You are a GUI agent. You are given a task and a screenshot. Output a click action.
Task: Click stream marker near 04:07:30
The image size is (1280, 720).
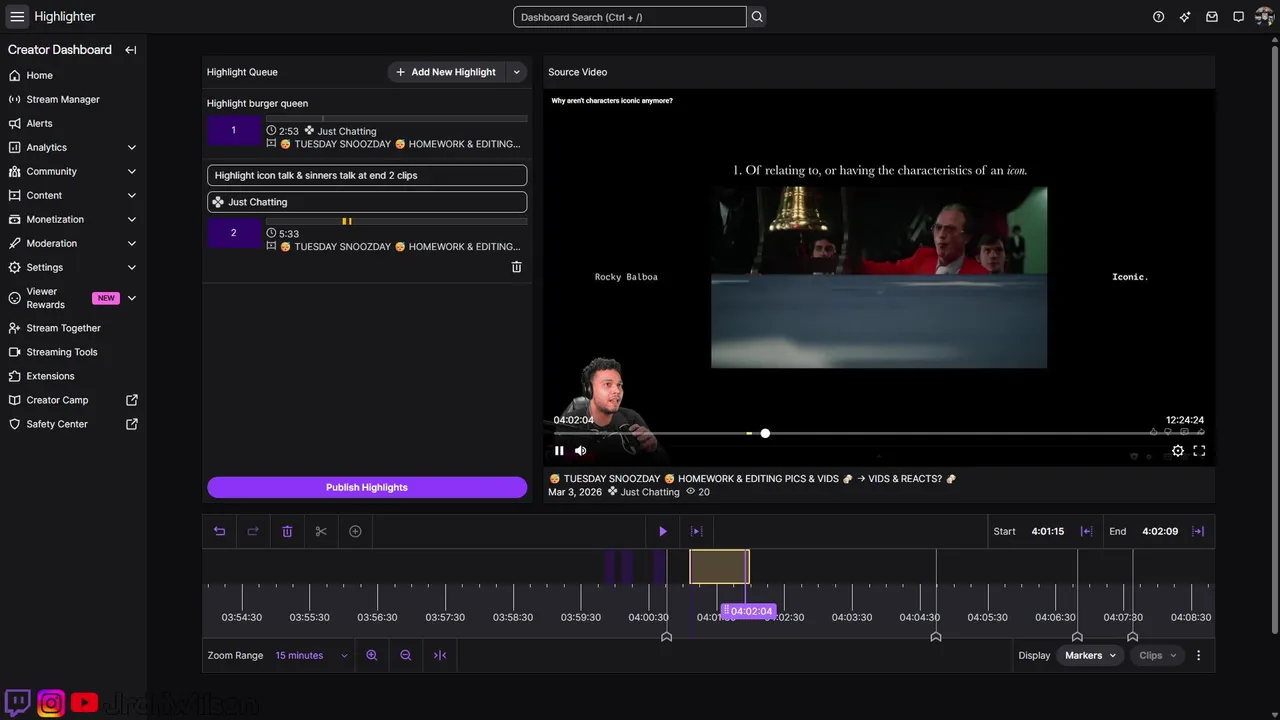(x=1132, y=636)
